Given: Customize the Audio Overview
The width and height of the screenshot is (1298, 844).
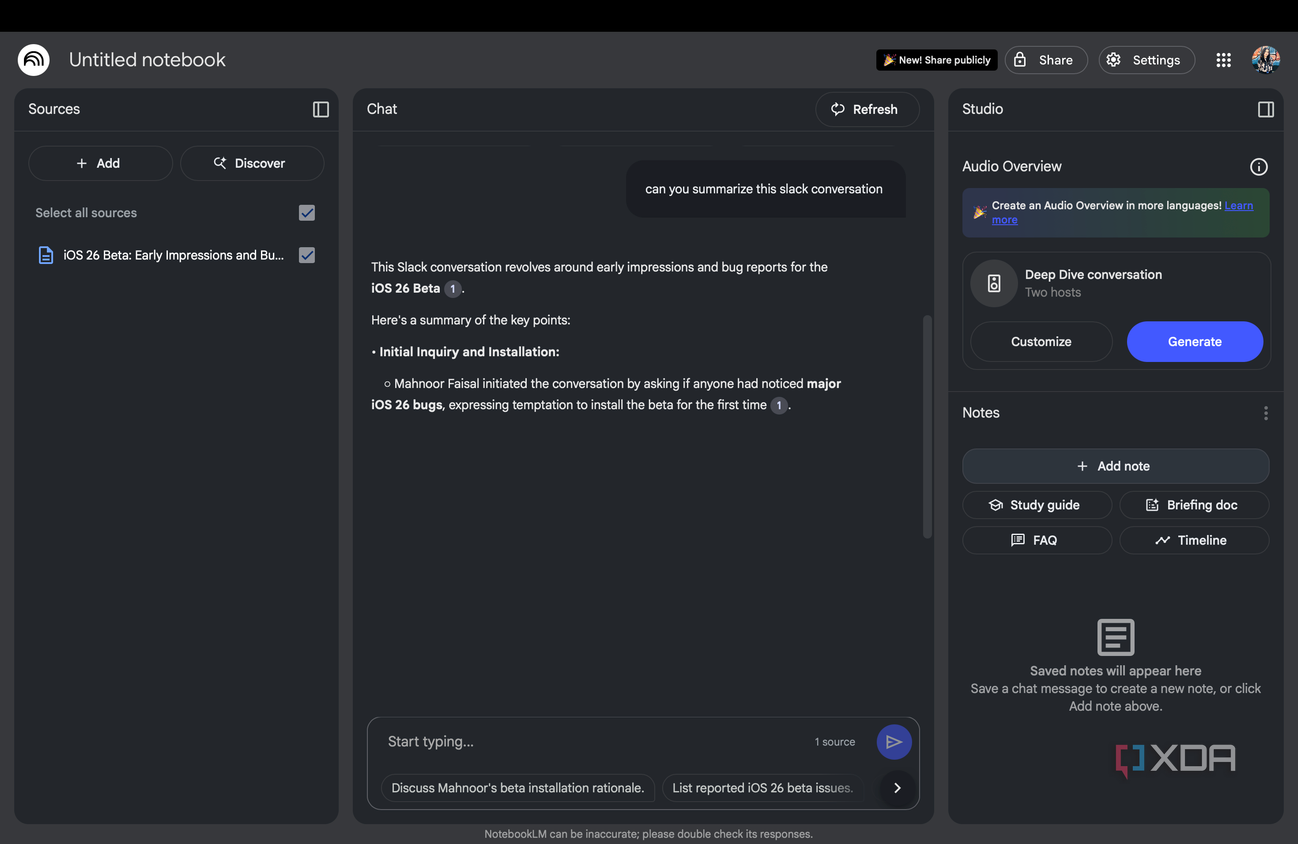Looking at the screenshot, I should [1041, 342].
